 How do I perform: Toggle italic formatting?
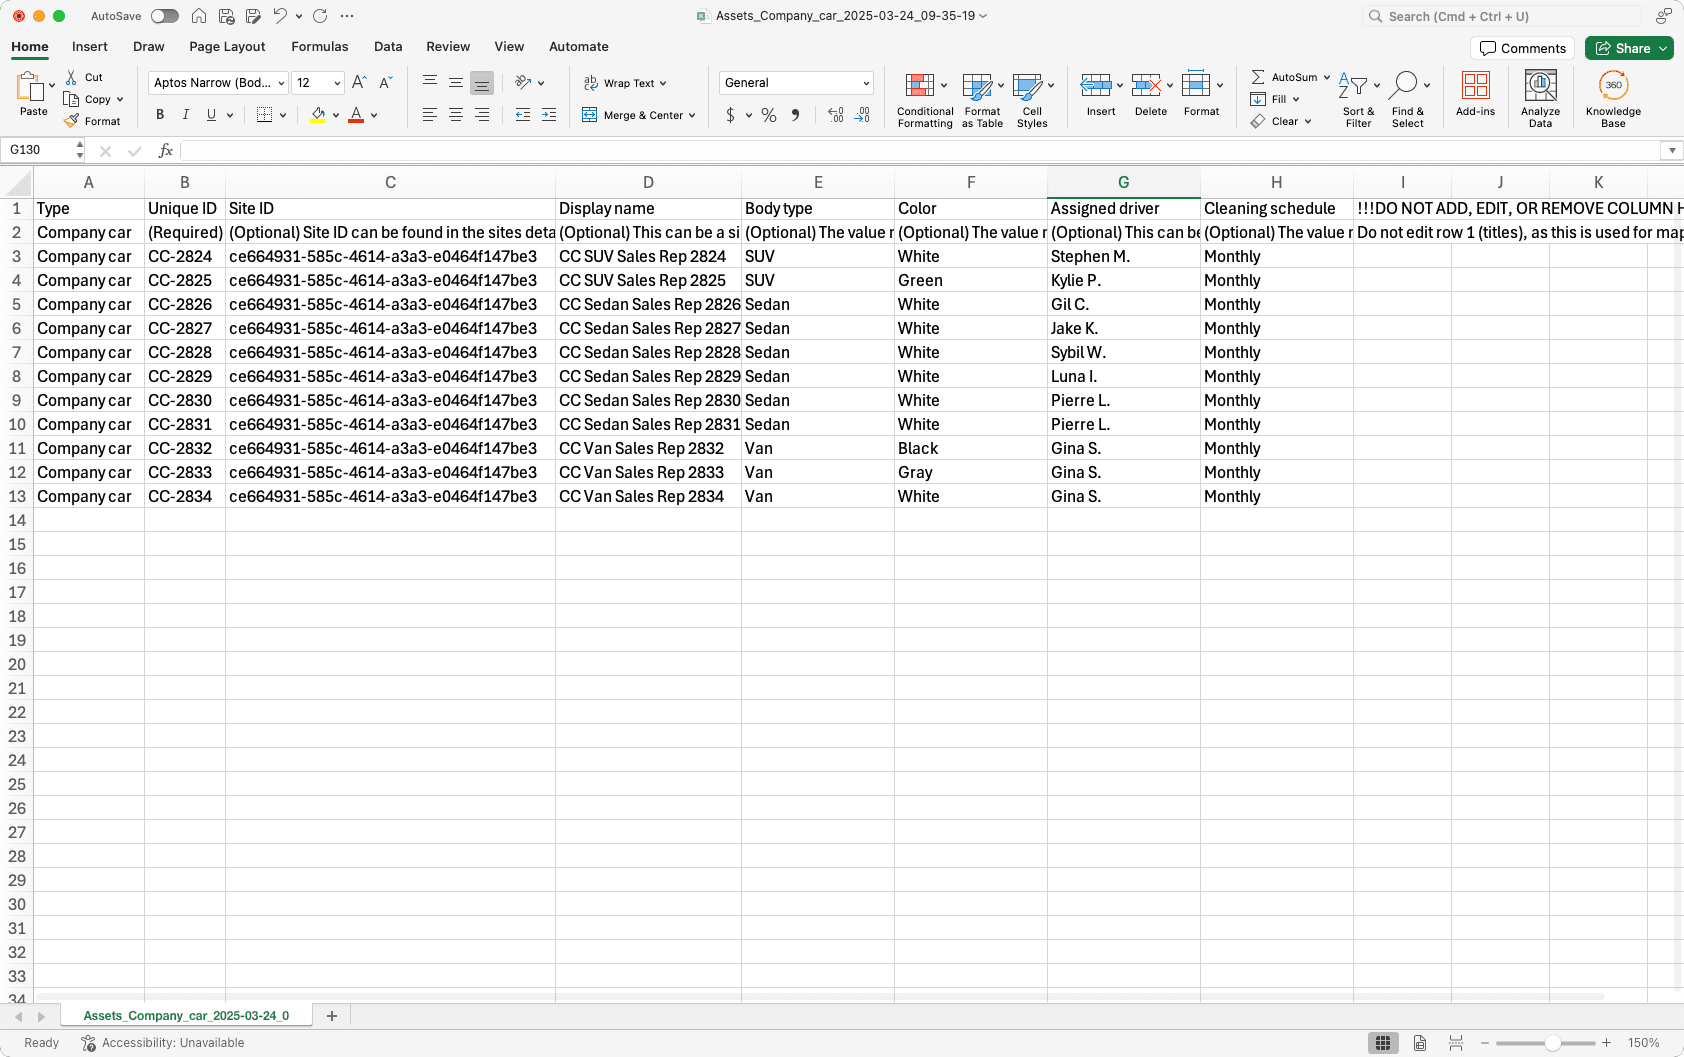186,114
